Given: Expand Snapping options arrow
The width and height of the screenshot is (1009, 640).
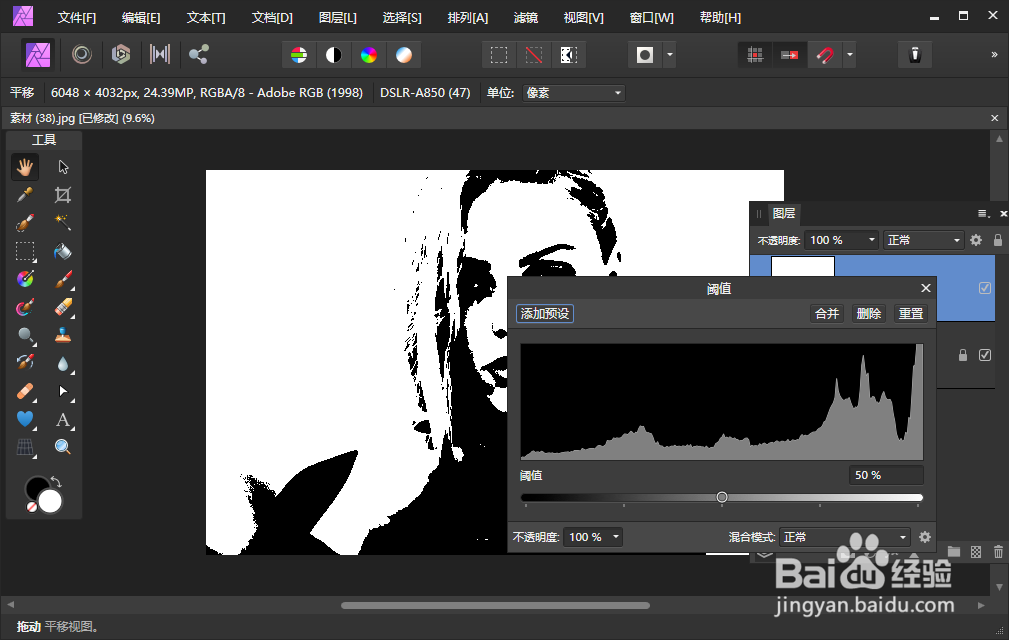Looking at the screenshot, I should coord(849,55).
